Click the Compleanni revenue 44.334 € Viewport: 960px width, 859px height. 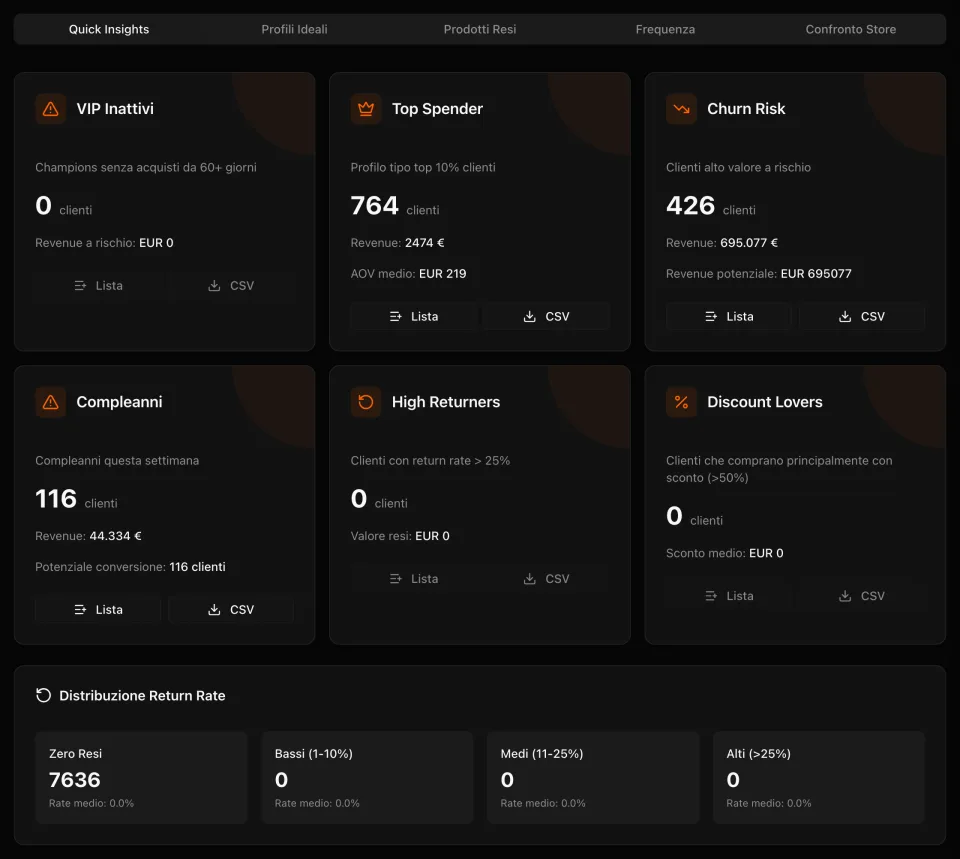[116, 536]
